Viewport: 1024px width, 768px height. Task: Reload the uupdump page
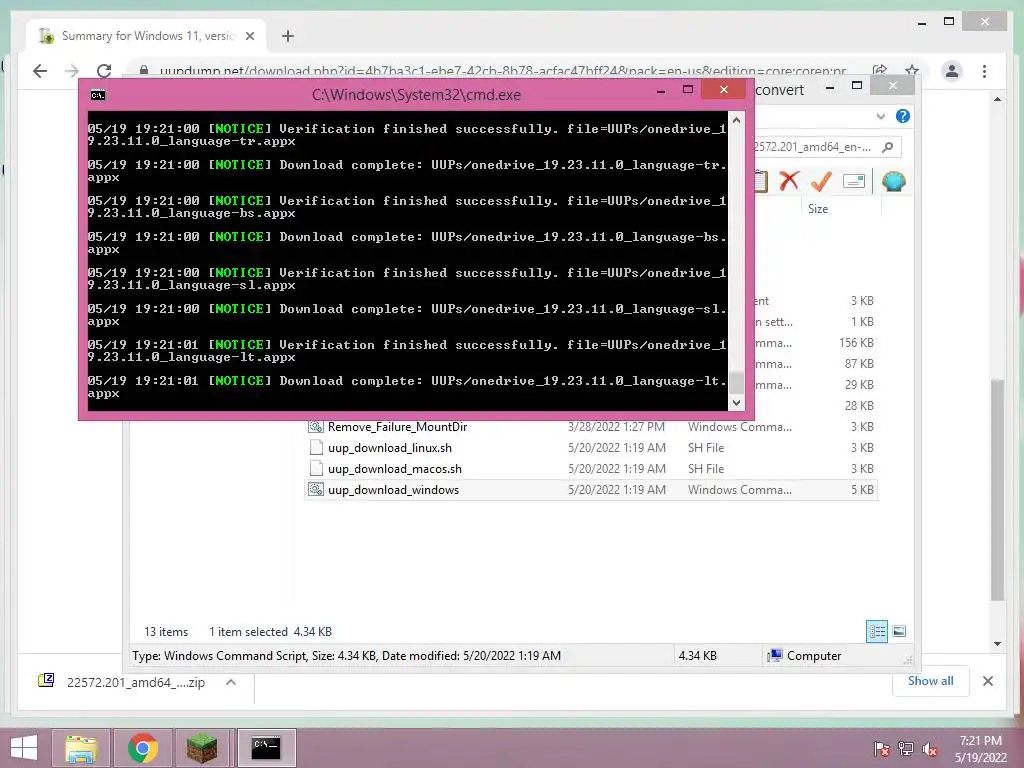pyautogui.click(x=104, y=71)
